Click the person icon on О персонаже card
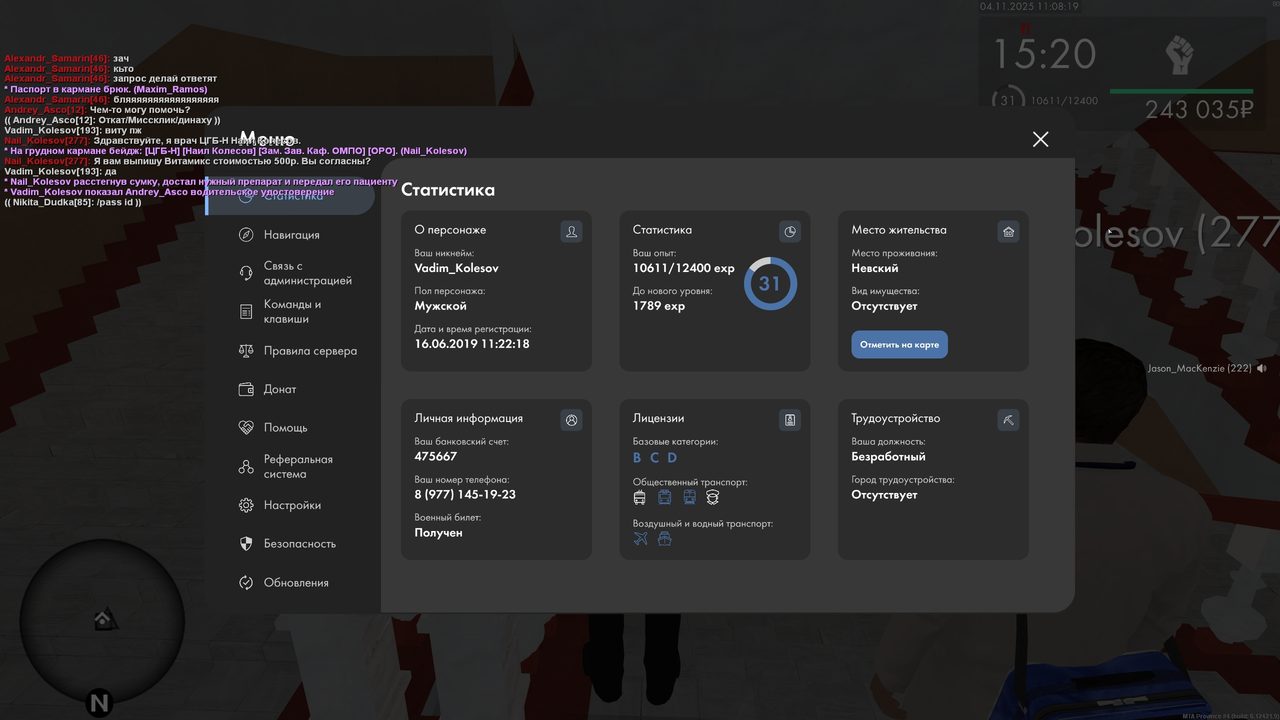The width and height of the screenshot is (1280, 720). point(571,232)
